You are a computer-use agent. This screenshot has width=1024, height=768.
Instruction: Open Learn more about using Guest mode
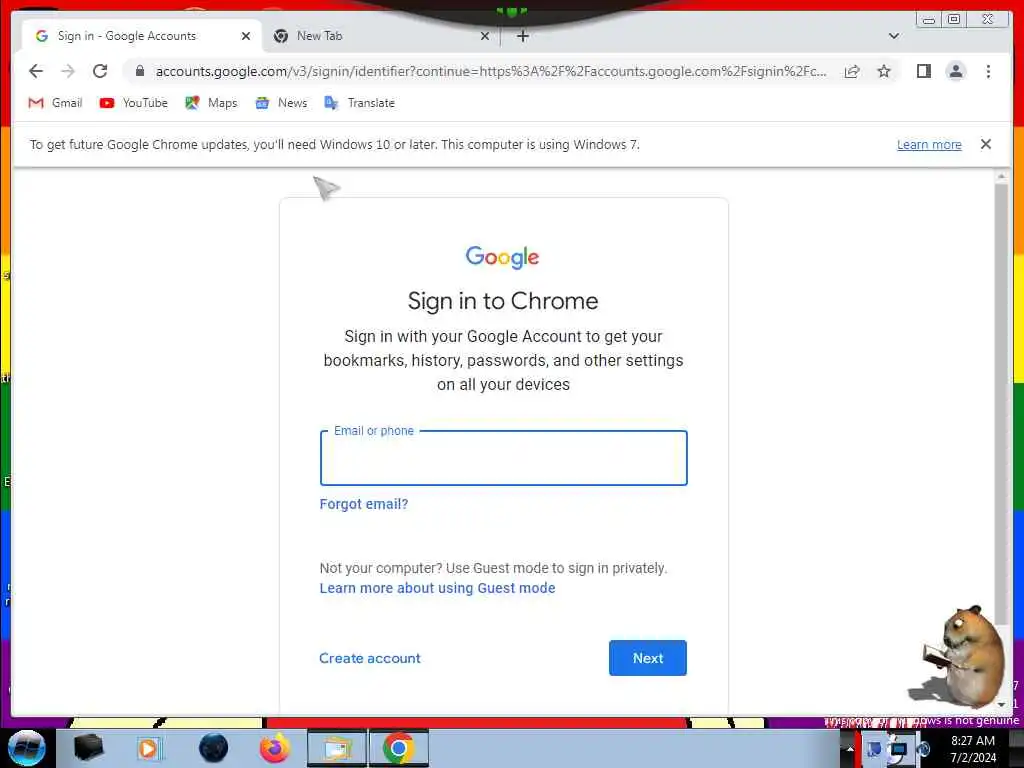(437, 588)
